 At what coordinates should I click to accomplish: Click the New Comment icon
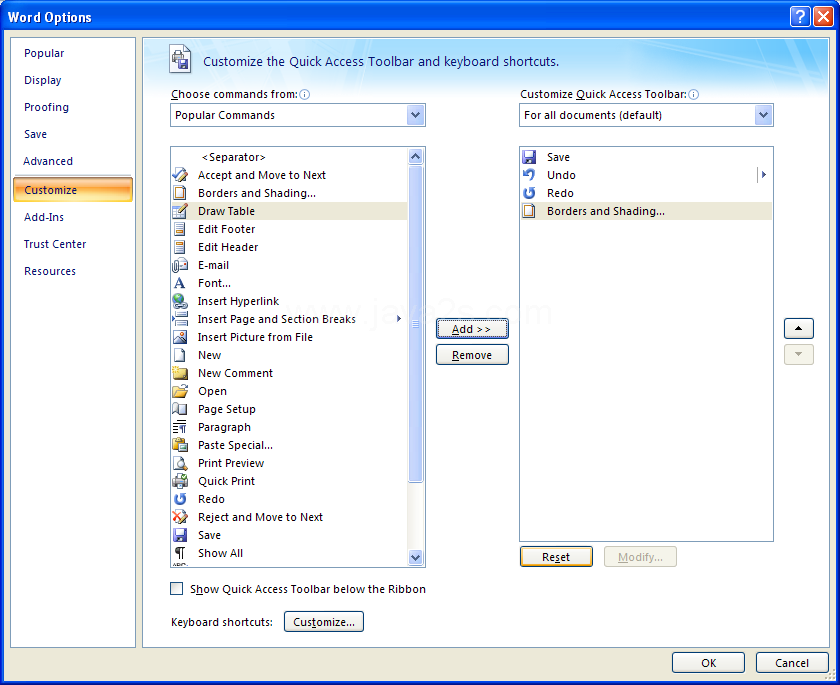click(180, 373)
